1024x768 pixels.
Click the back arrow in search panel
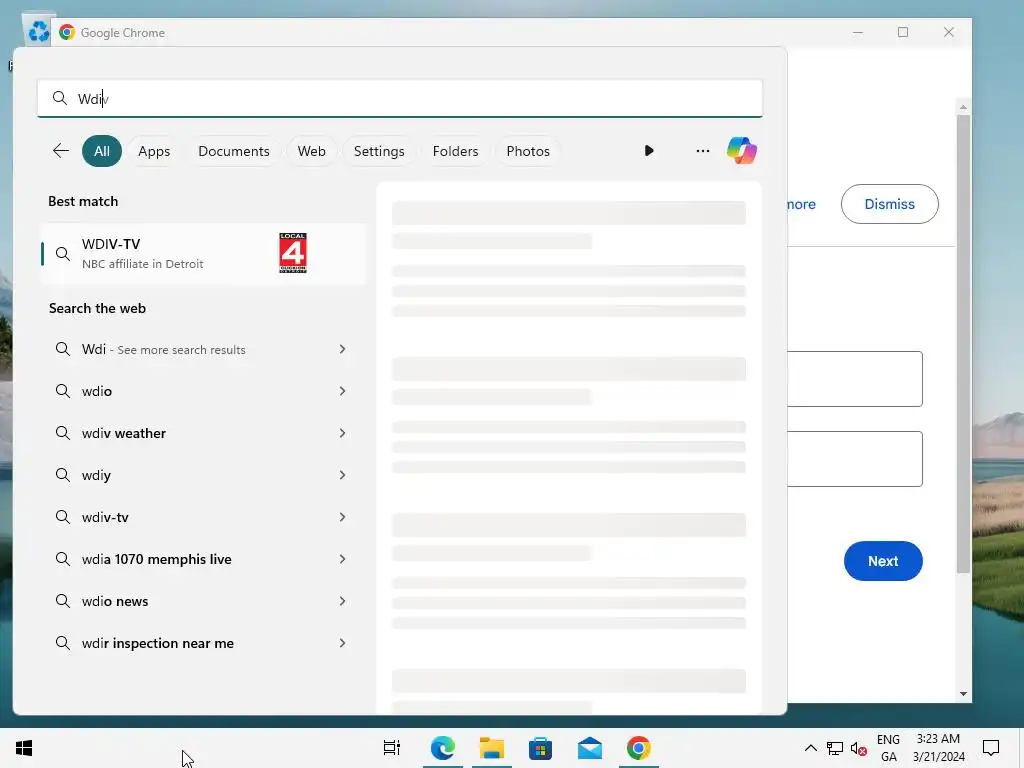coord(61,151)
